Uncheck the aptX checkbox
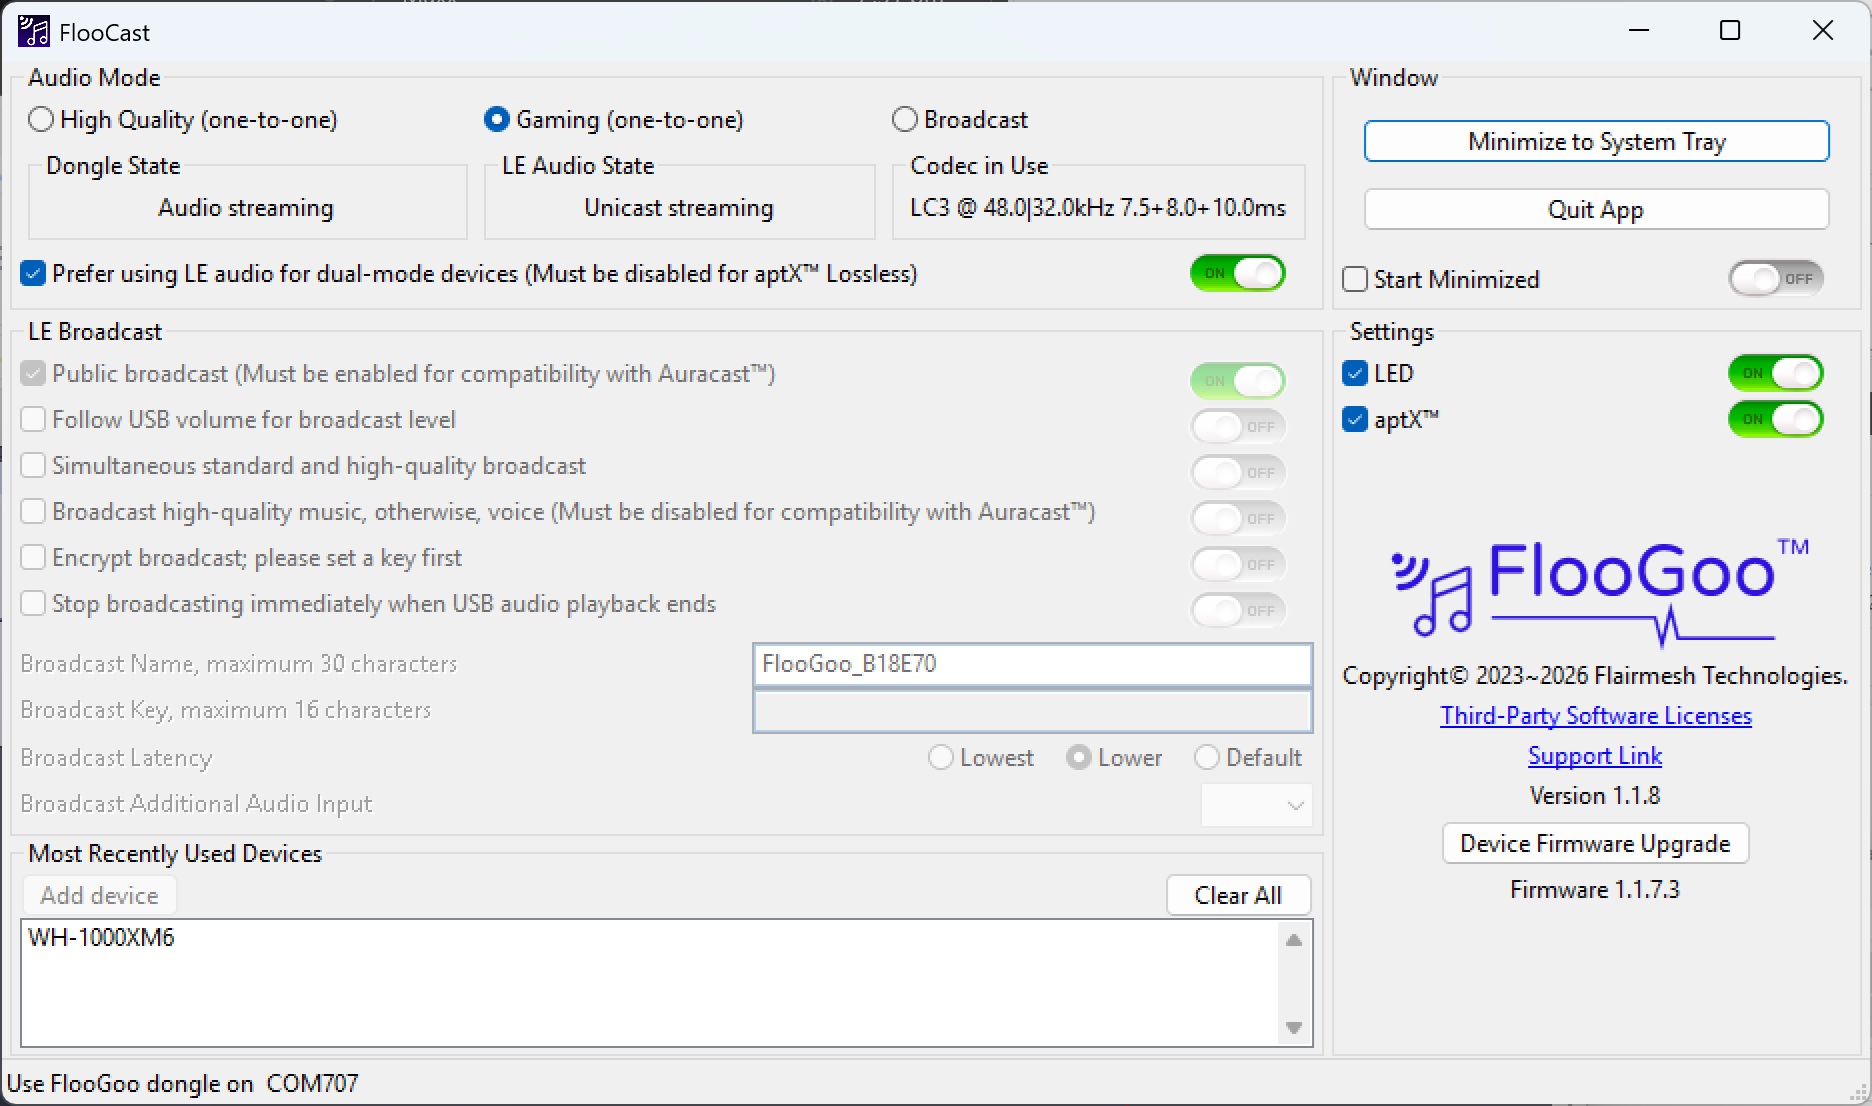1872x1106 pixels. click(x=1355, y=419)
